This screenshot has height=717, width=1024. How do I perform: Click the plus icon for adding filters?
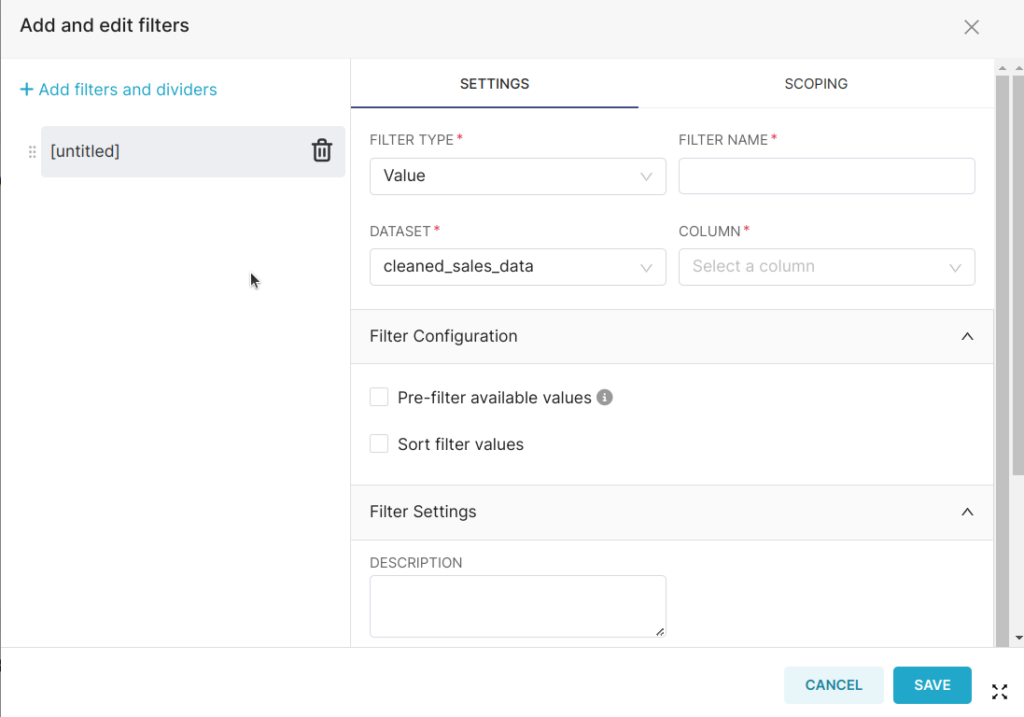click(26, 89)
